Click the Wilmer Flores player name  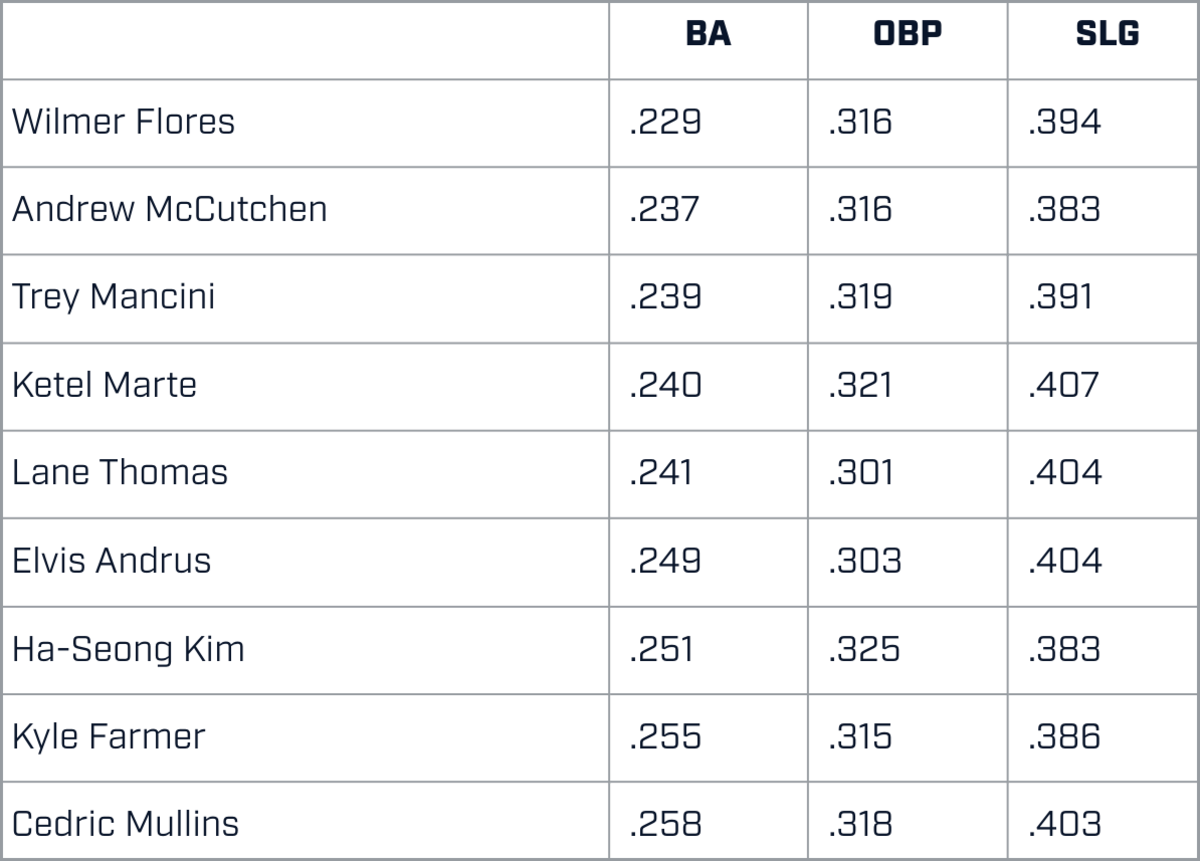(124, 122)
